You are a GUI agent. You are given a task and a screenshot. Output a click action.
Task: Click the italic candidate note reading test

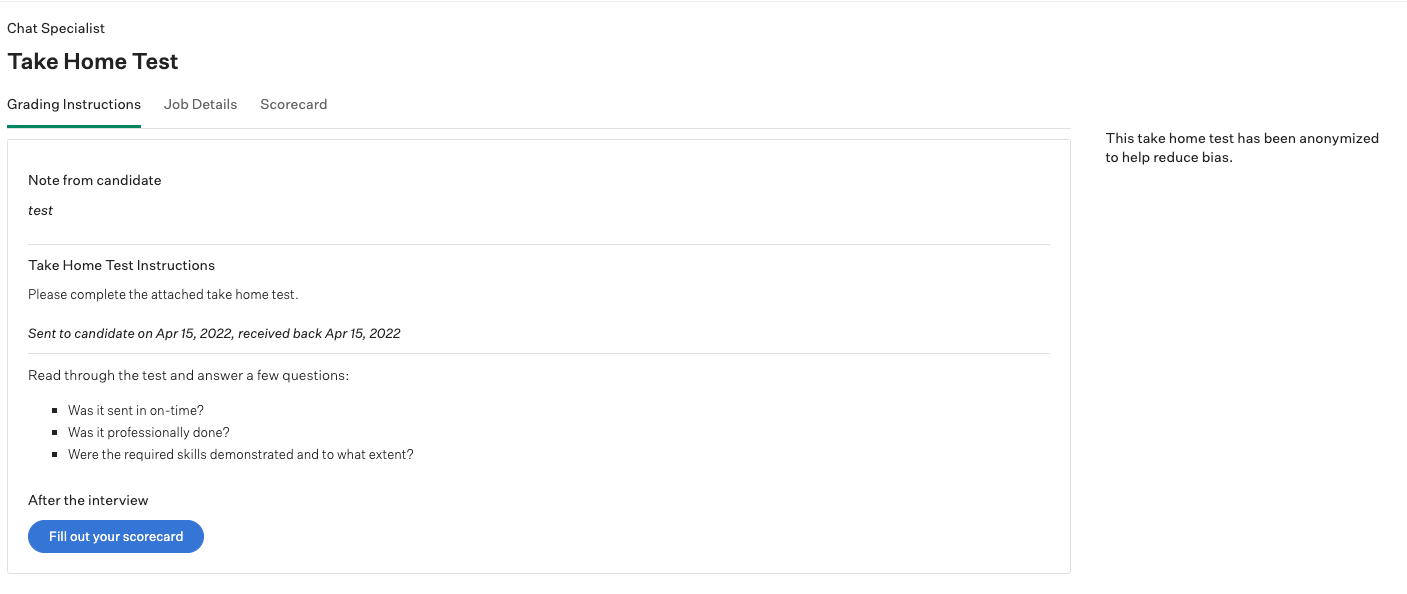pos(41,210)
